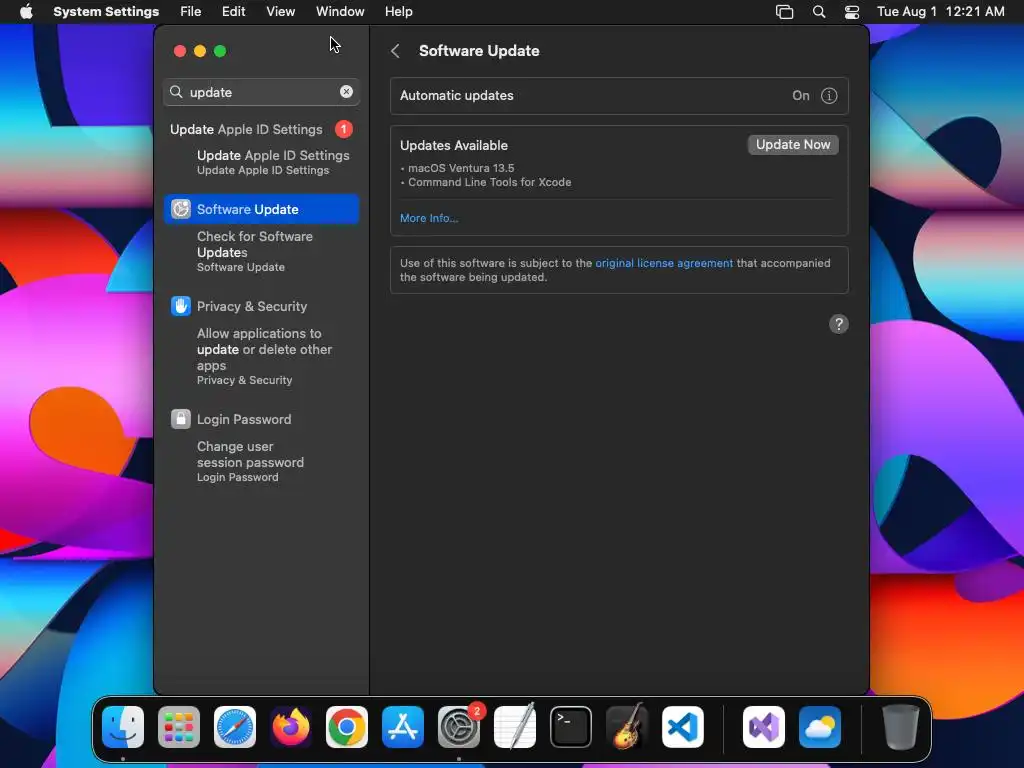Open the Edit menu
1024x768 pixels.
(233, 12)
